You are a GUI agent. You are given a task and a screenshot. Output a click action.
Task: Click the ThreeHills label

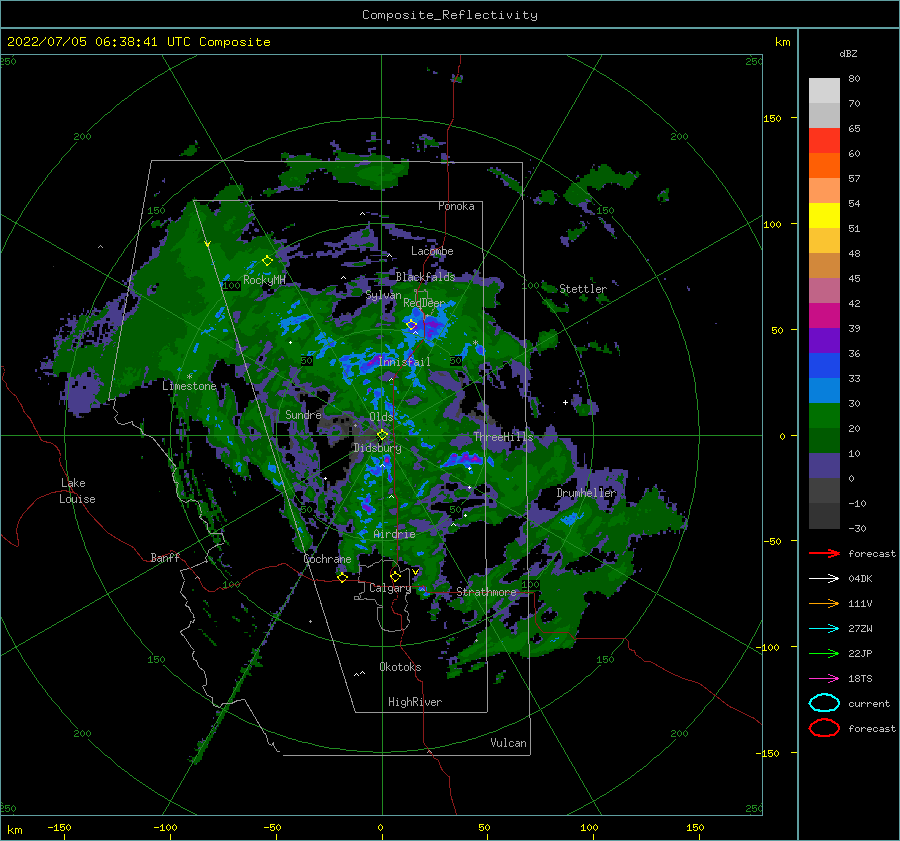(x=503, y=437)
